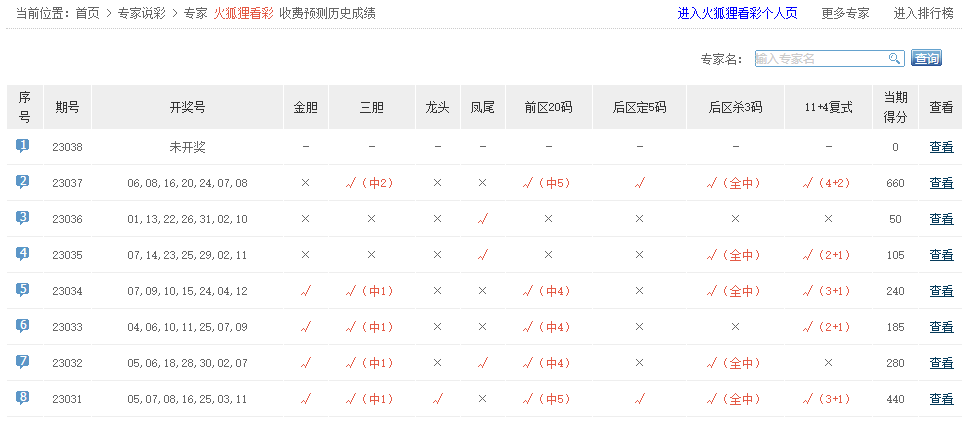Click the number 2 rank badge

point(23,182)
